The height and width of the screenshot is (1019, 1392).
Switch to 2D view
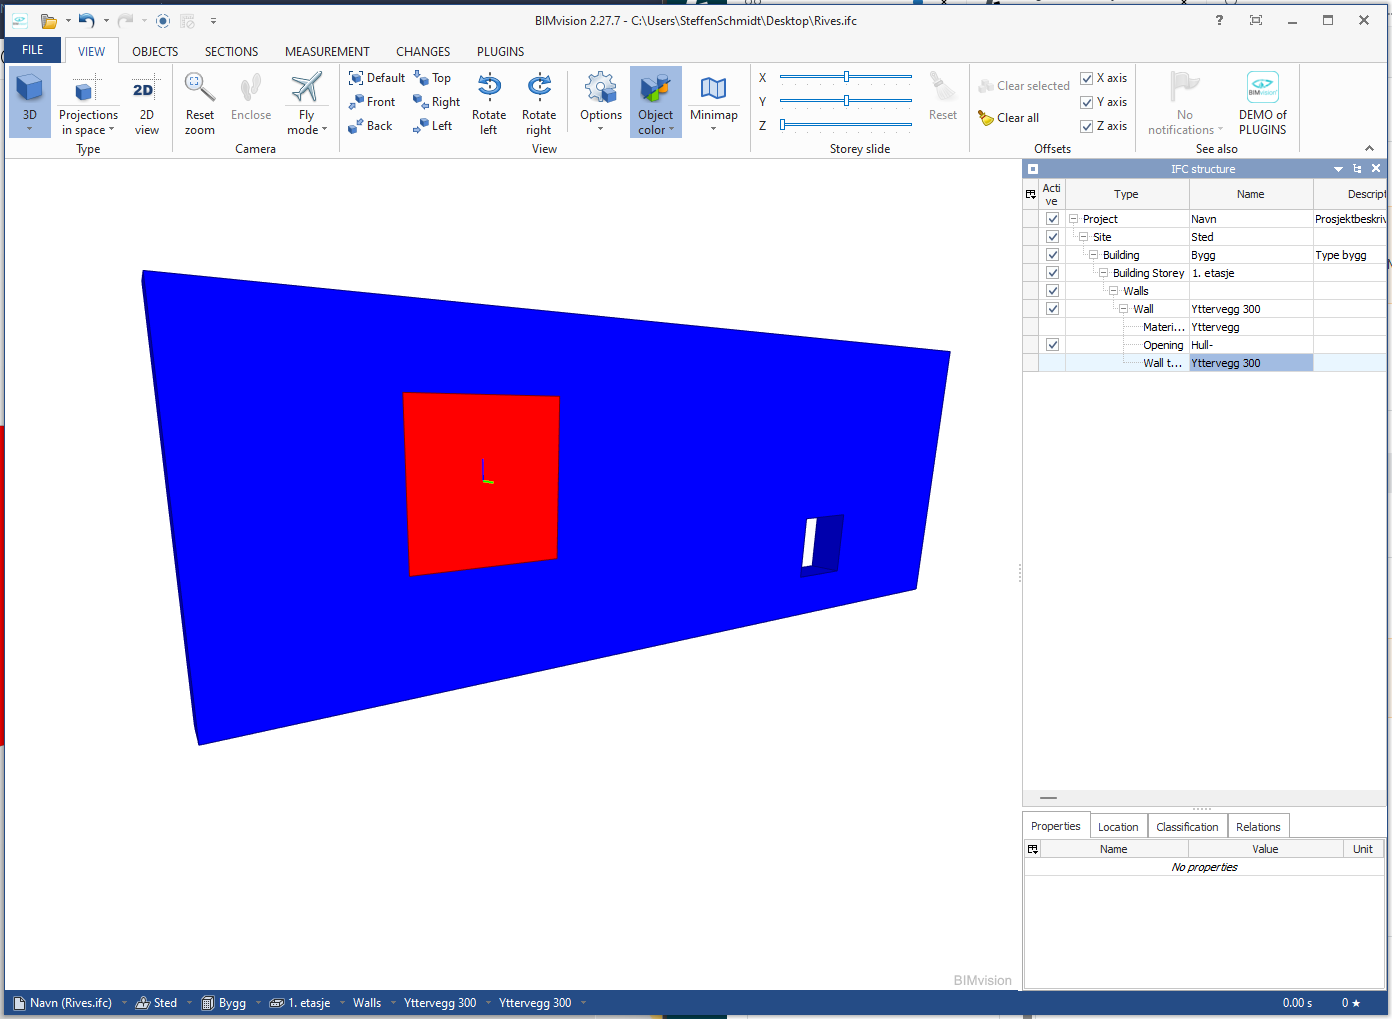point(146,89)
